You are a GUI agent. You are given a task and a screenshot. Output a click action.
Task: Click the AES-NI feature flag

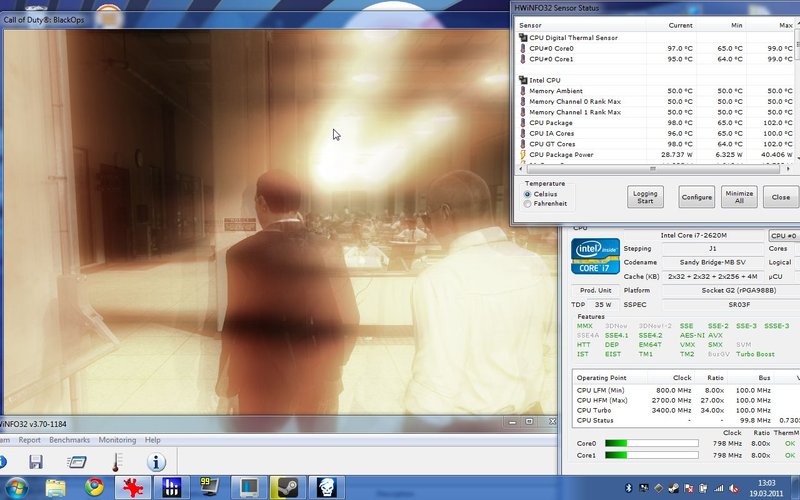pos(692,336)
